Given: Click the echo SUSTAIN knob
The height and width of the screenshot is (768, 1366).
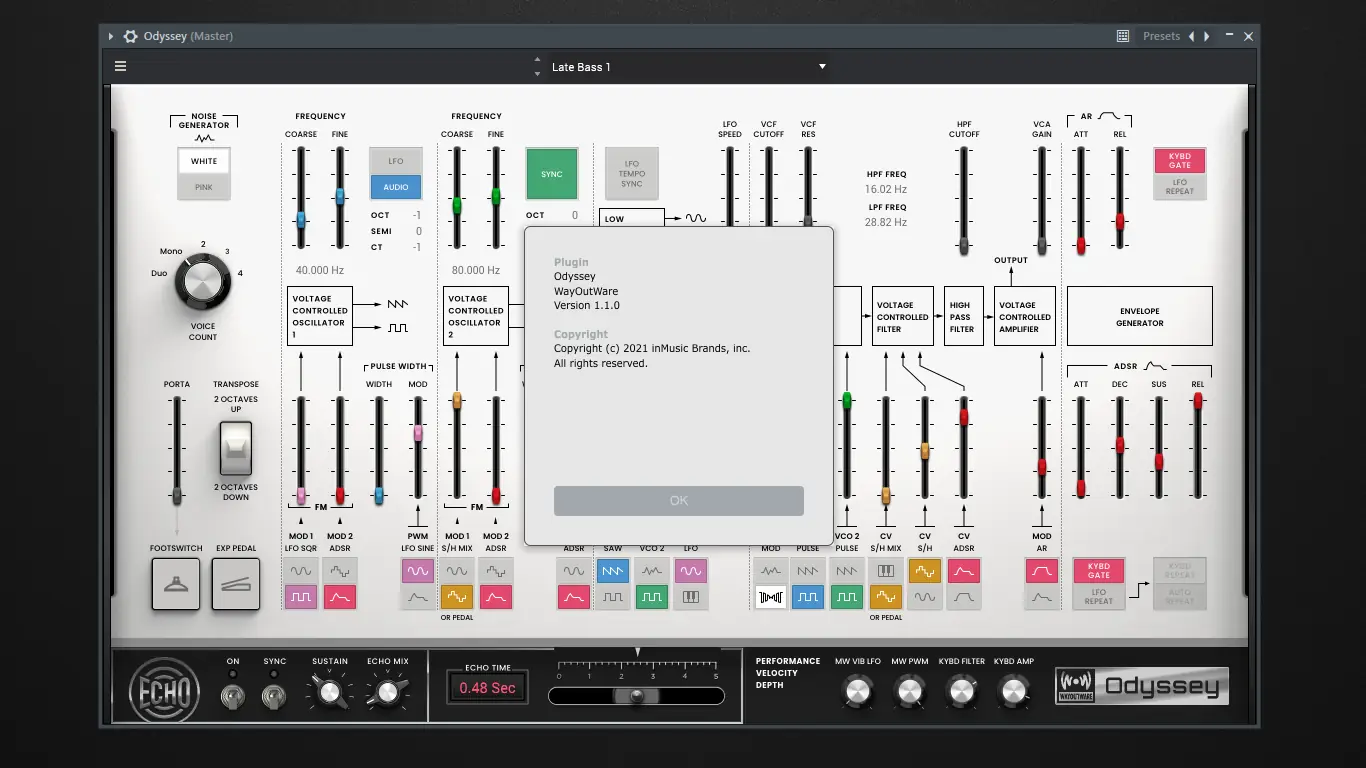Looking at the screenshot, I should pyautogui.click(x=329, y=691).
